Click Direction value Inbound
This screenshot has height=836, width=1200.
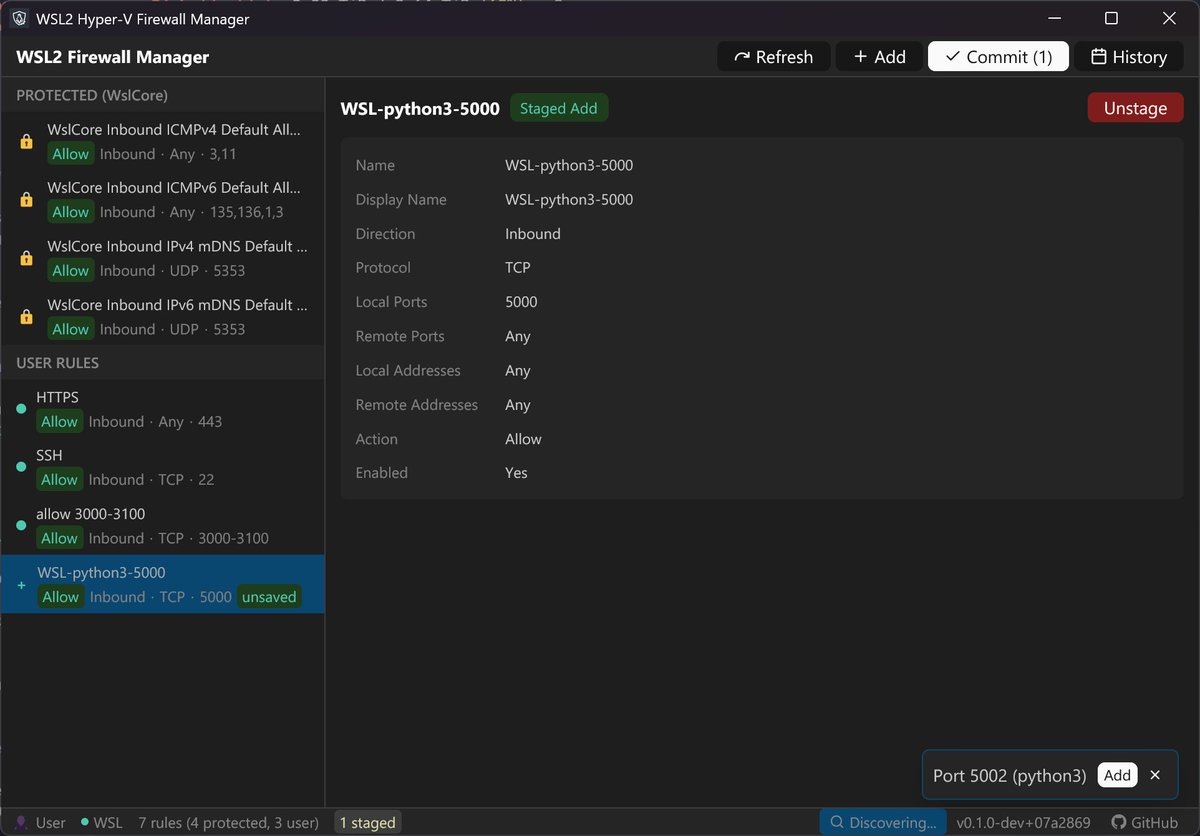coord(533,234)
